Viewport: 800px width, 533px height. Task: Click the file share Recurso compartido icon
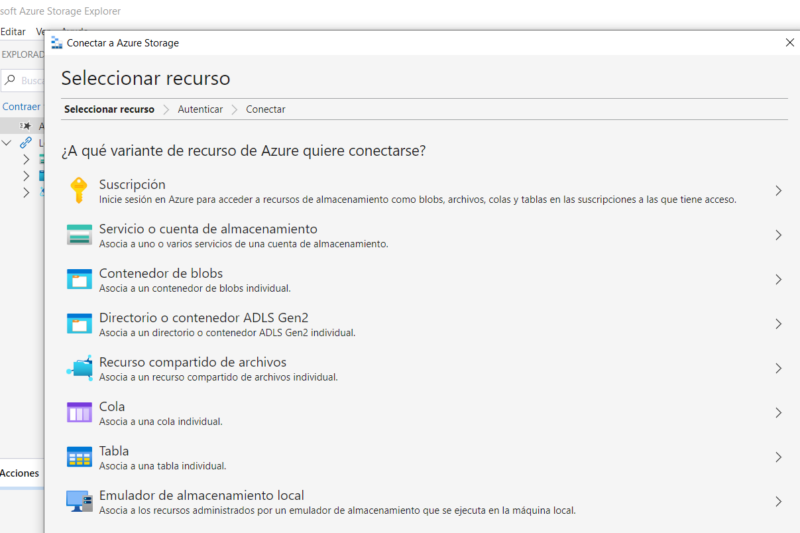pyautogui.click(x=79, y=368)
